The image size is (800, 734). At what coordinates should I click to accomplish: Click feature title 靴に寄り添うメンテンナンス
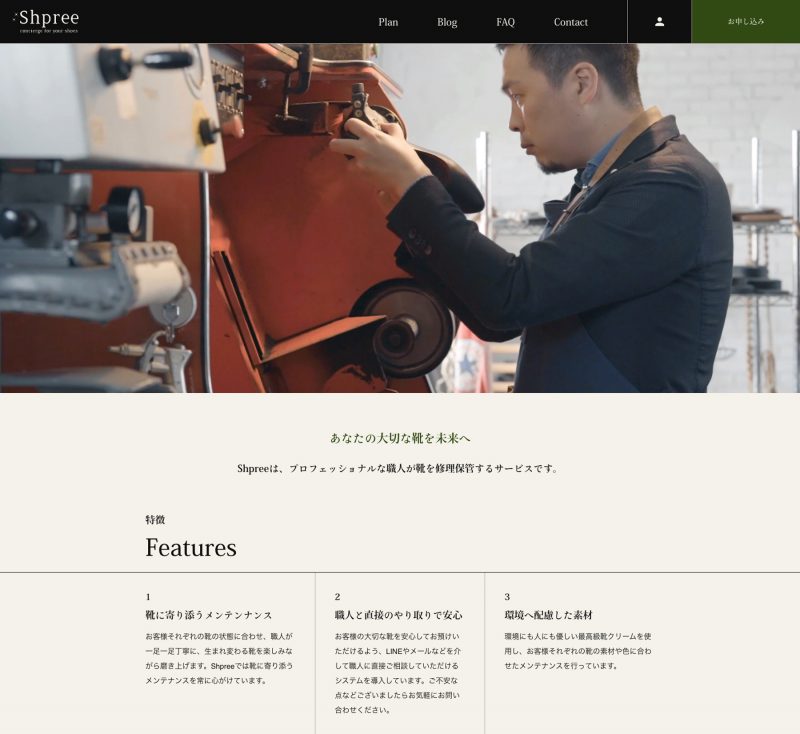(209, 615)
